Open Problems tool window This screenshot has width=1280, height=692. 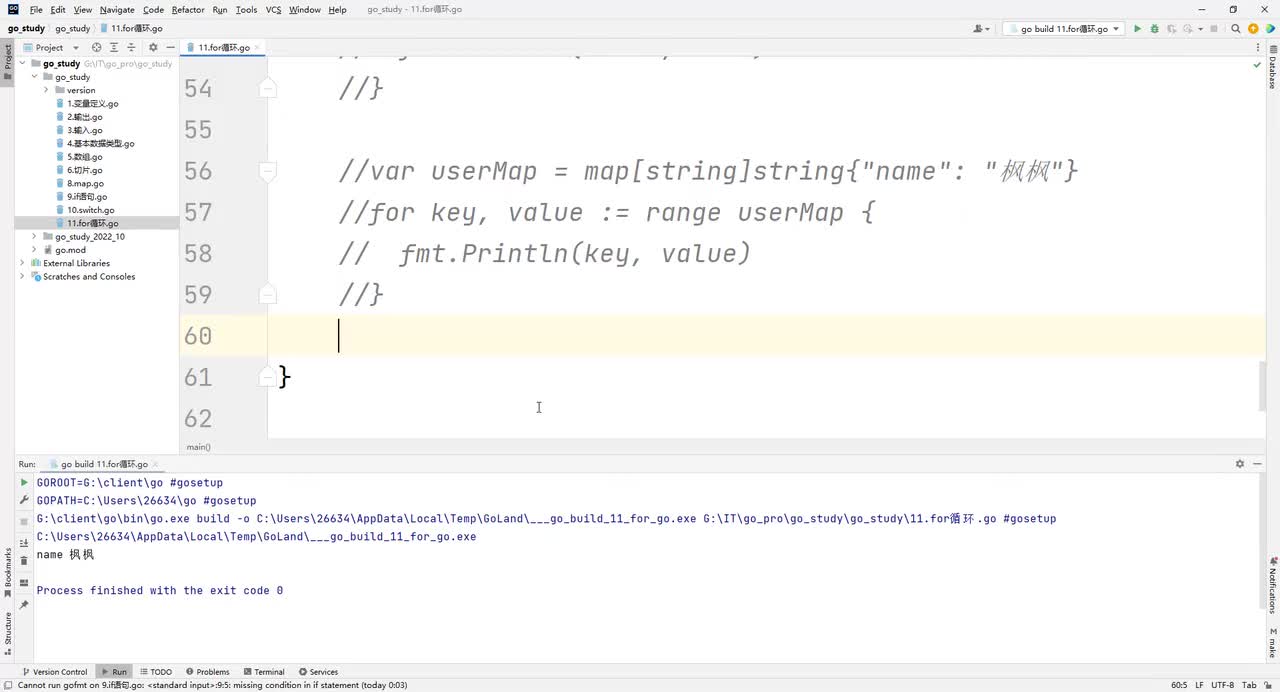coord(207,672)
